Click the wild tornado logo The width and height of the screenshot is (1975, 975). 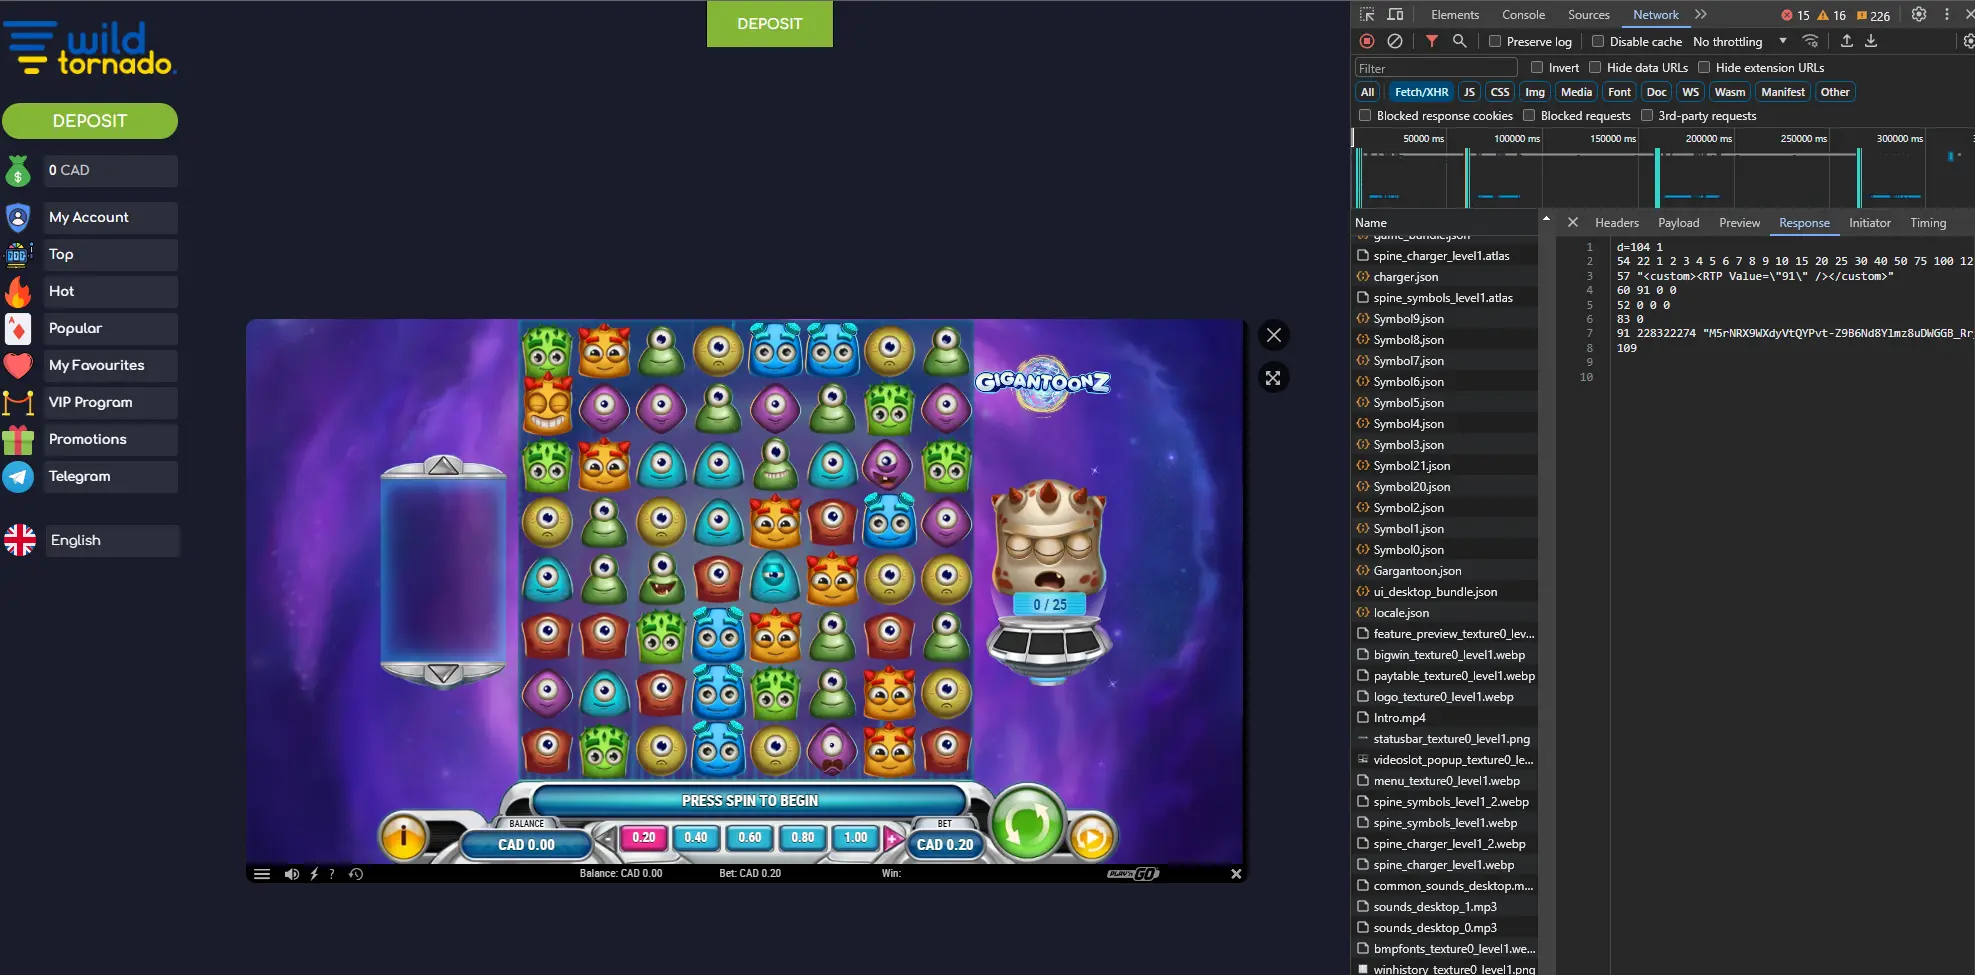coord(90,49)
